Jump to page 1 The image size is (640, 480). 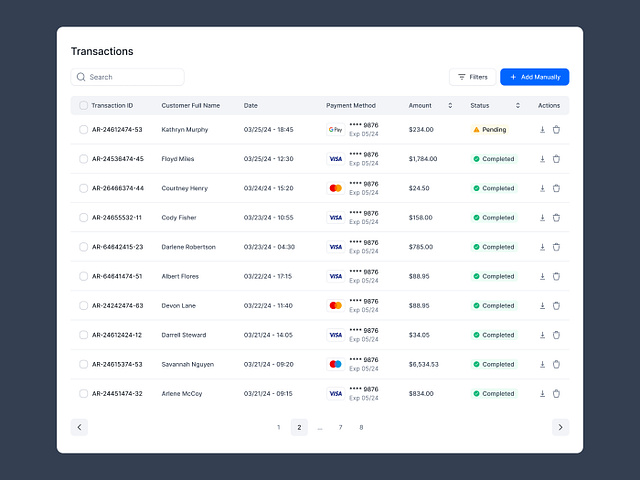tap(278, 427)
